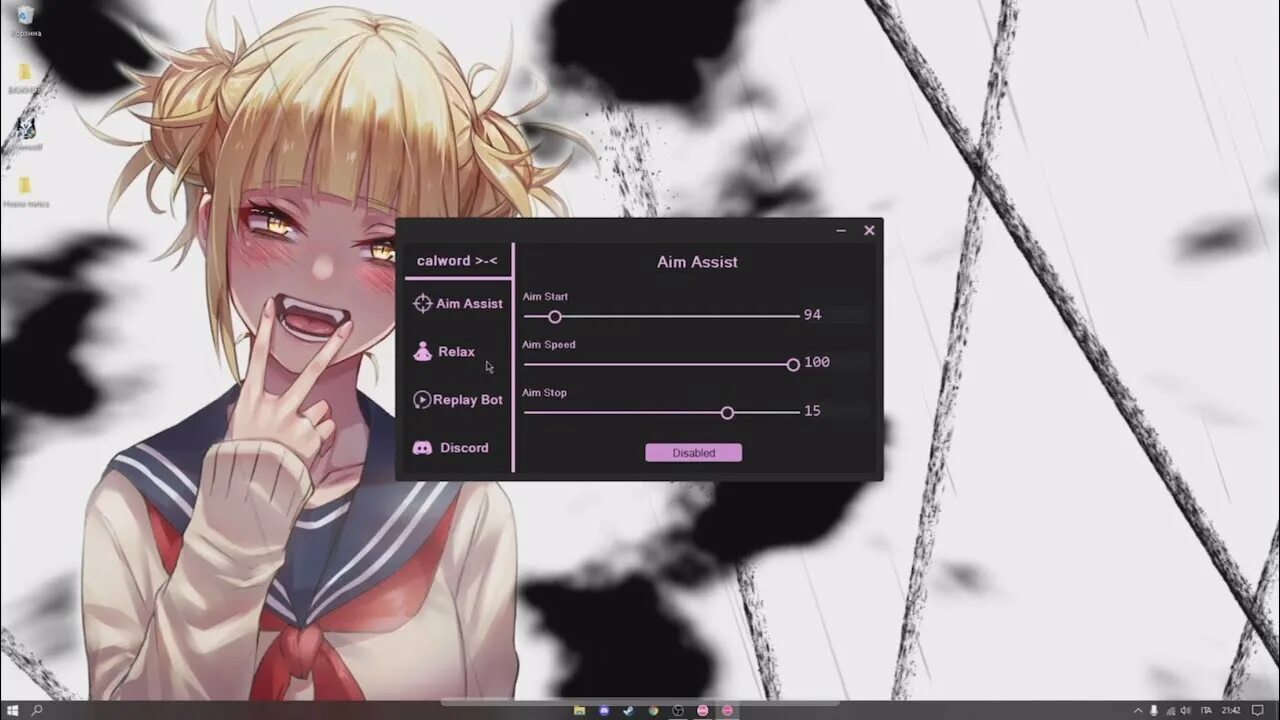Open the Windows notification center
The width and height of the screenshot is (1280, 720).
pos(1257,710)
